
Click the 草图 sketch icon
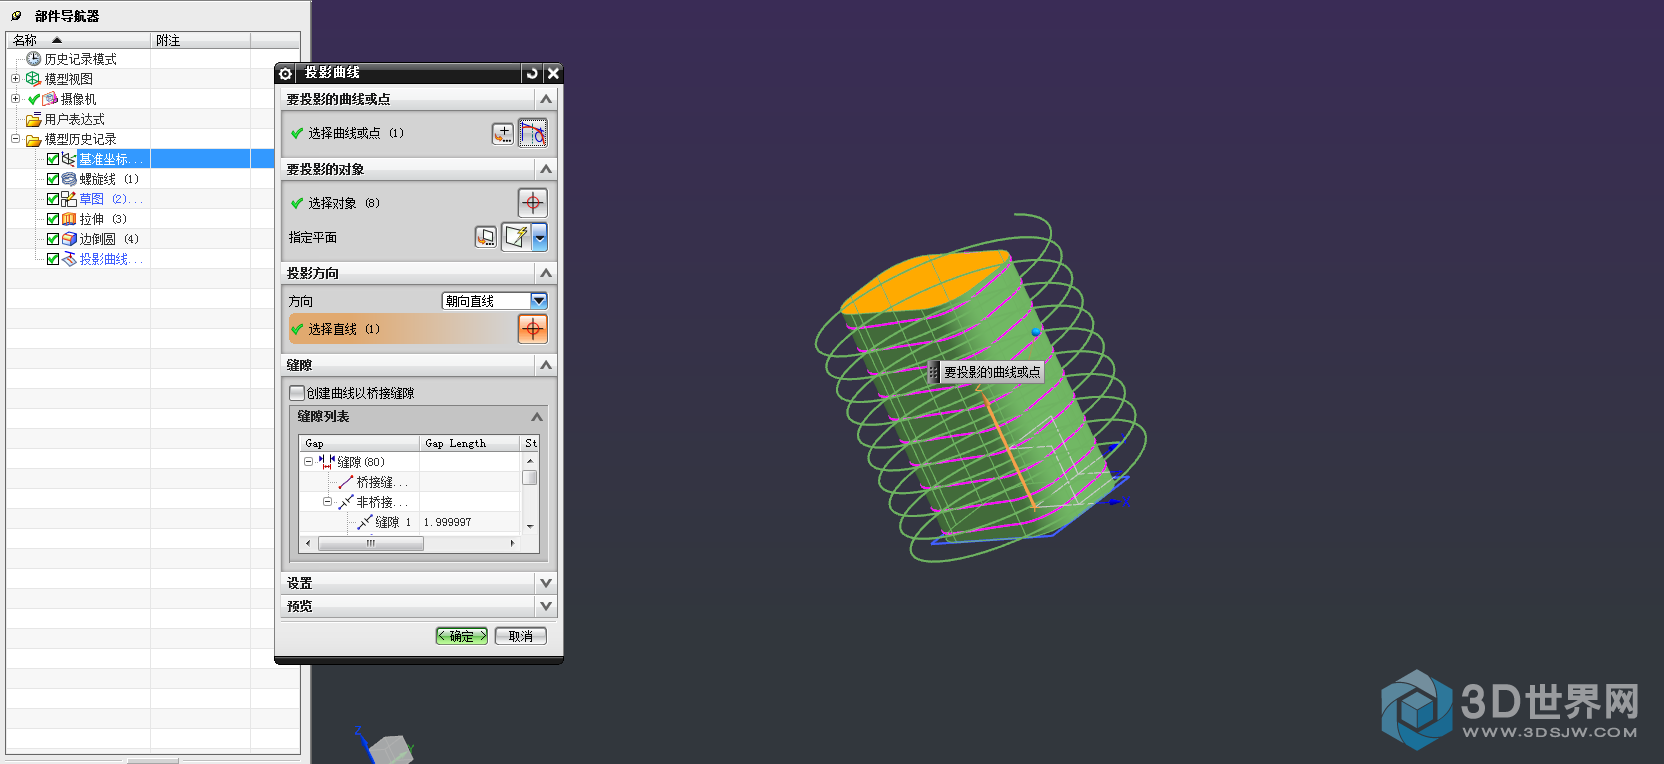point(69,199)
